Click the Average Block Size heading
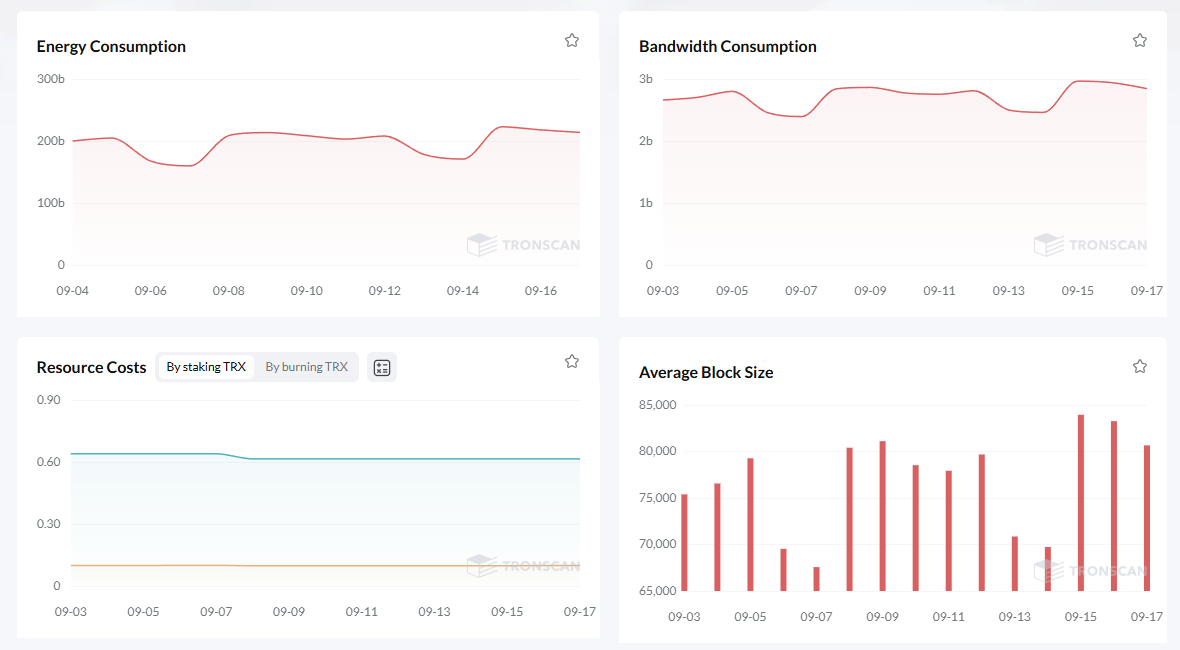The image size is (1180, 650). pyautogui.click(x=706, y=372)
